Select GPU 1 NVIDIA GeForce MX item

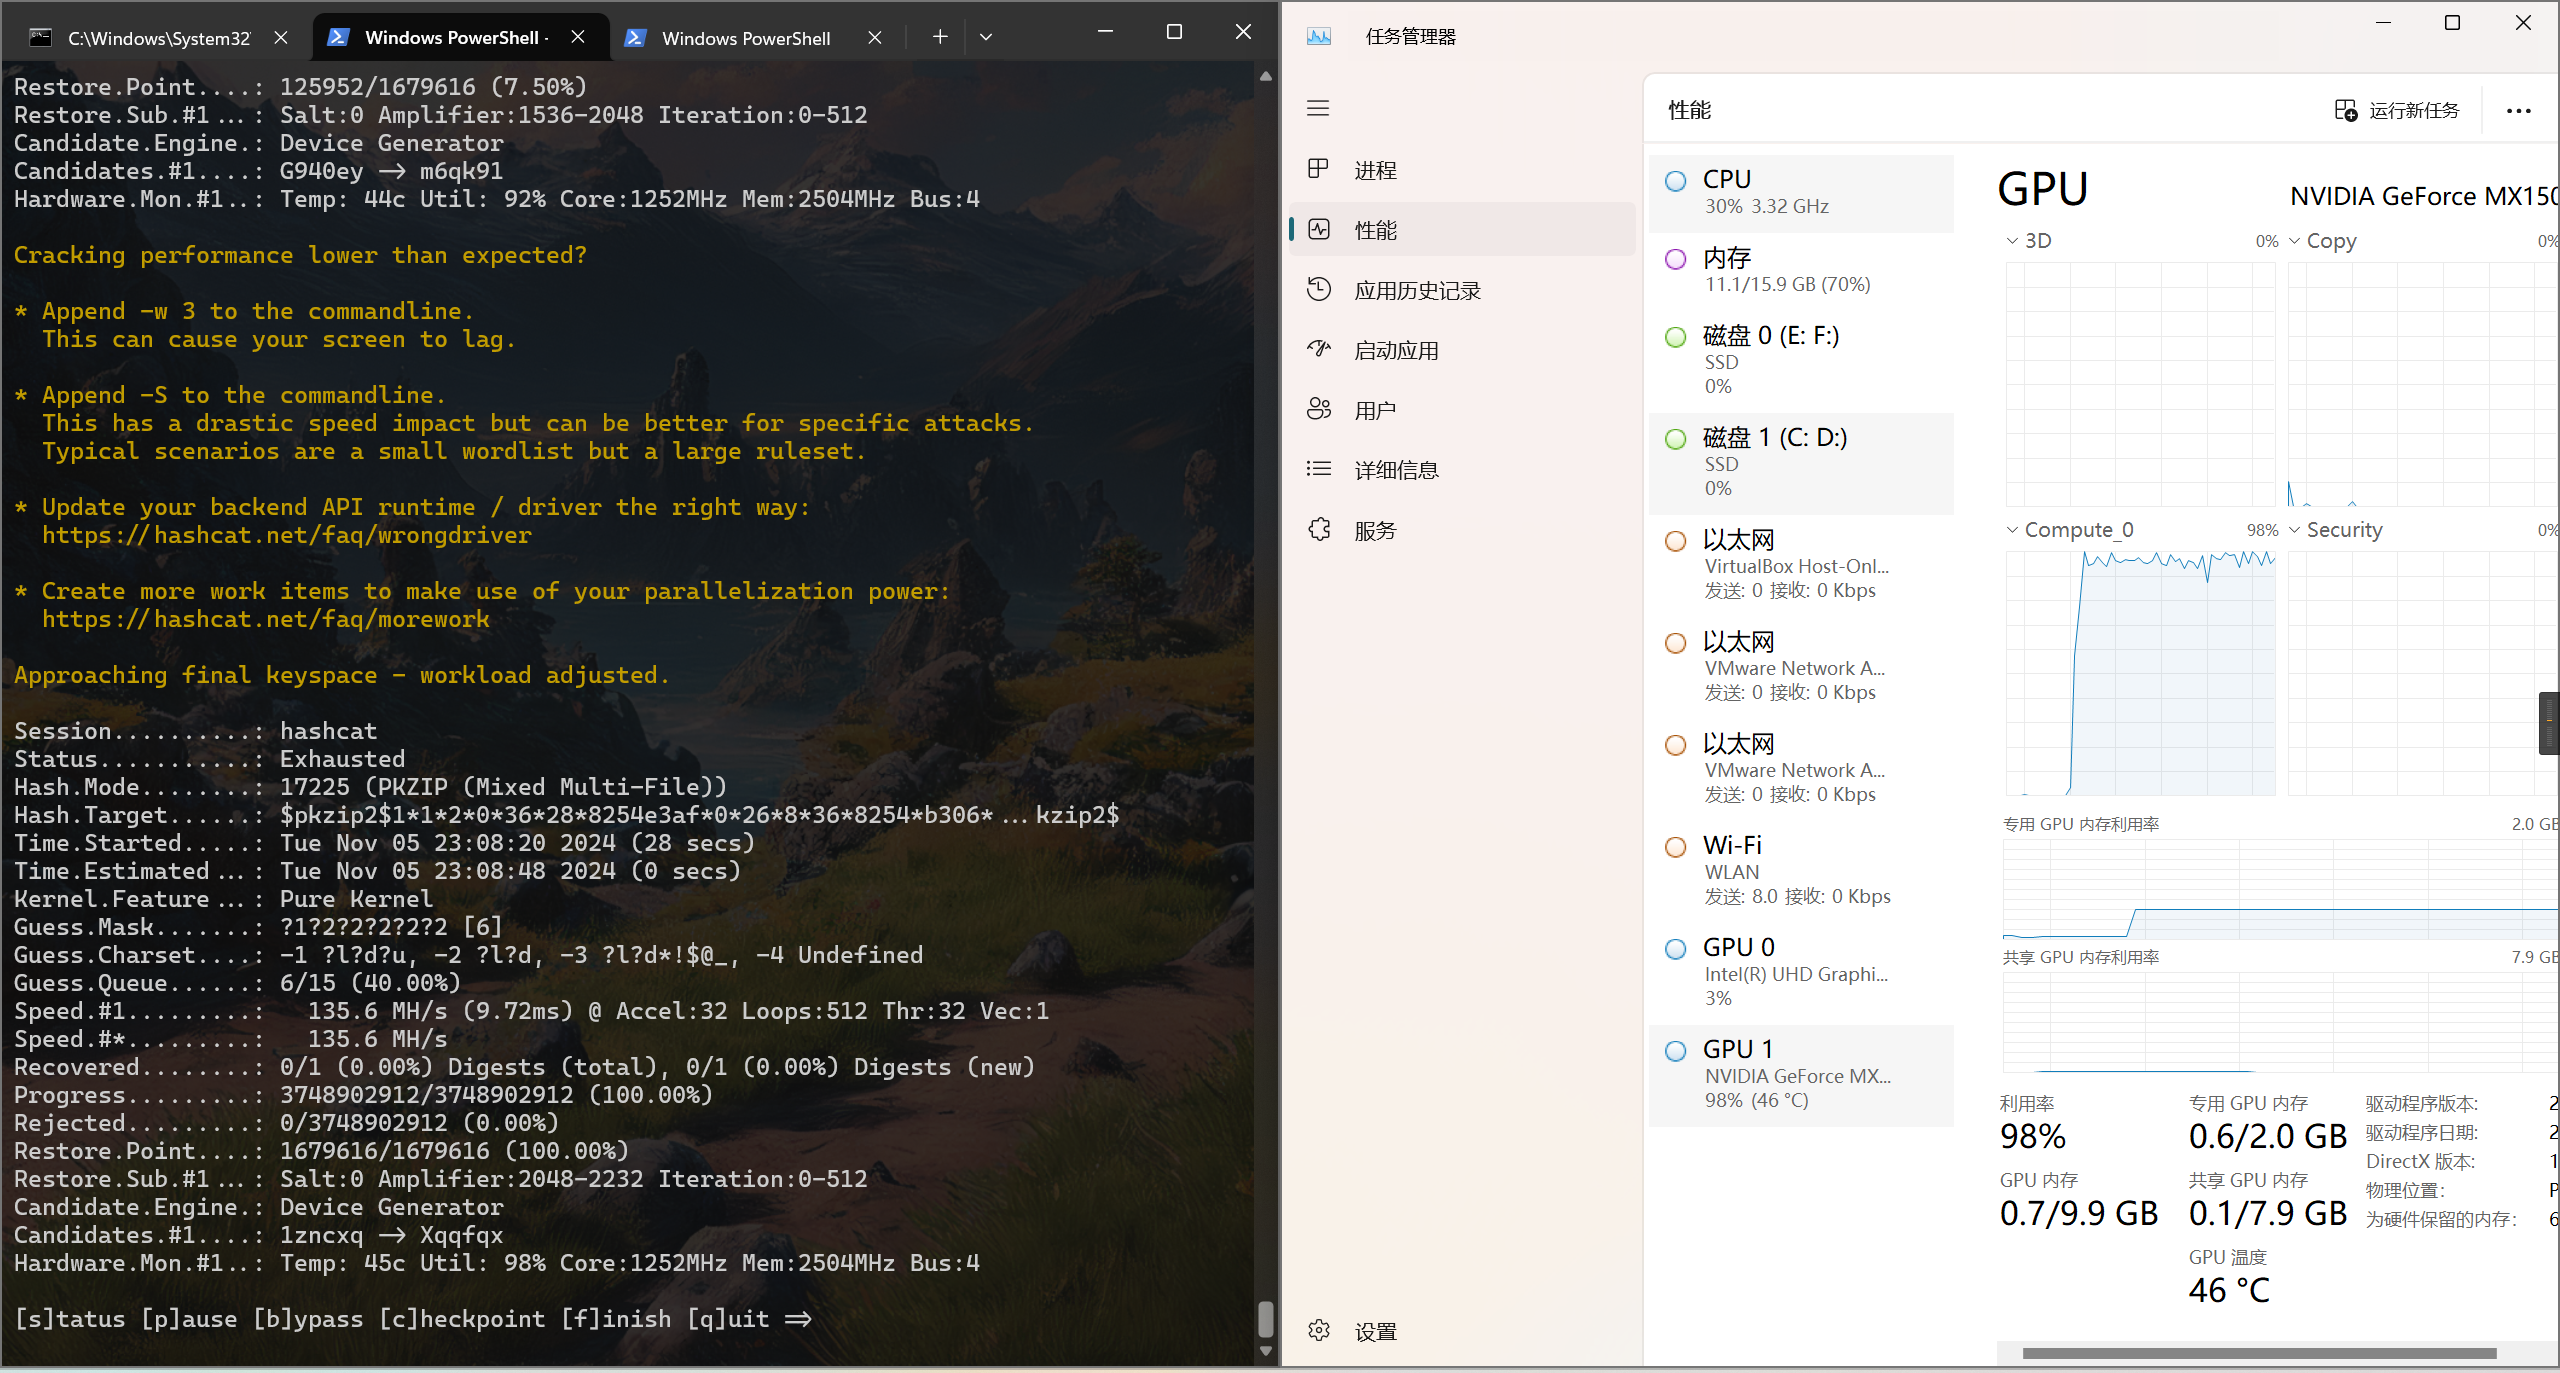tap(1800, 1075)
